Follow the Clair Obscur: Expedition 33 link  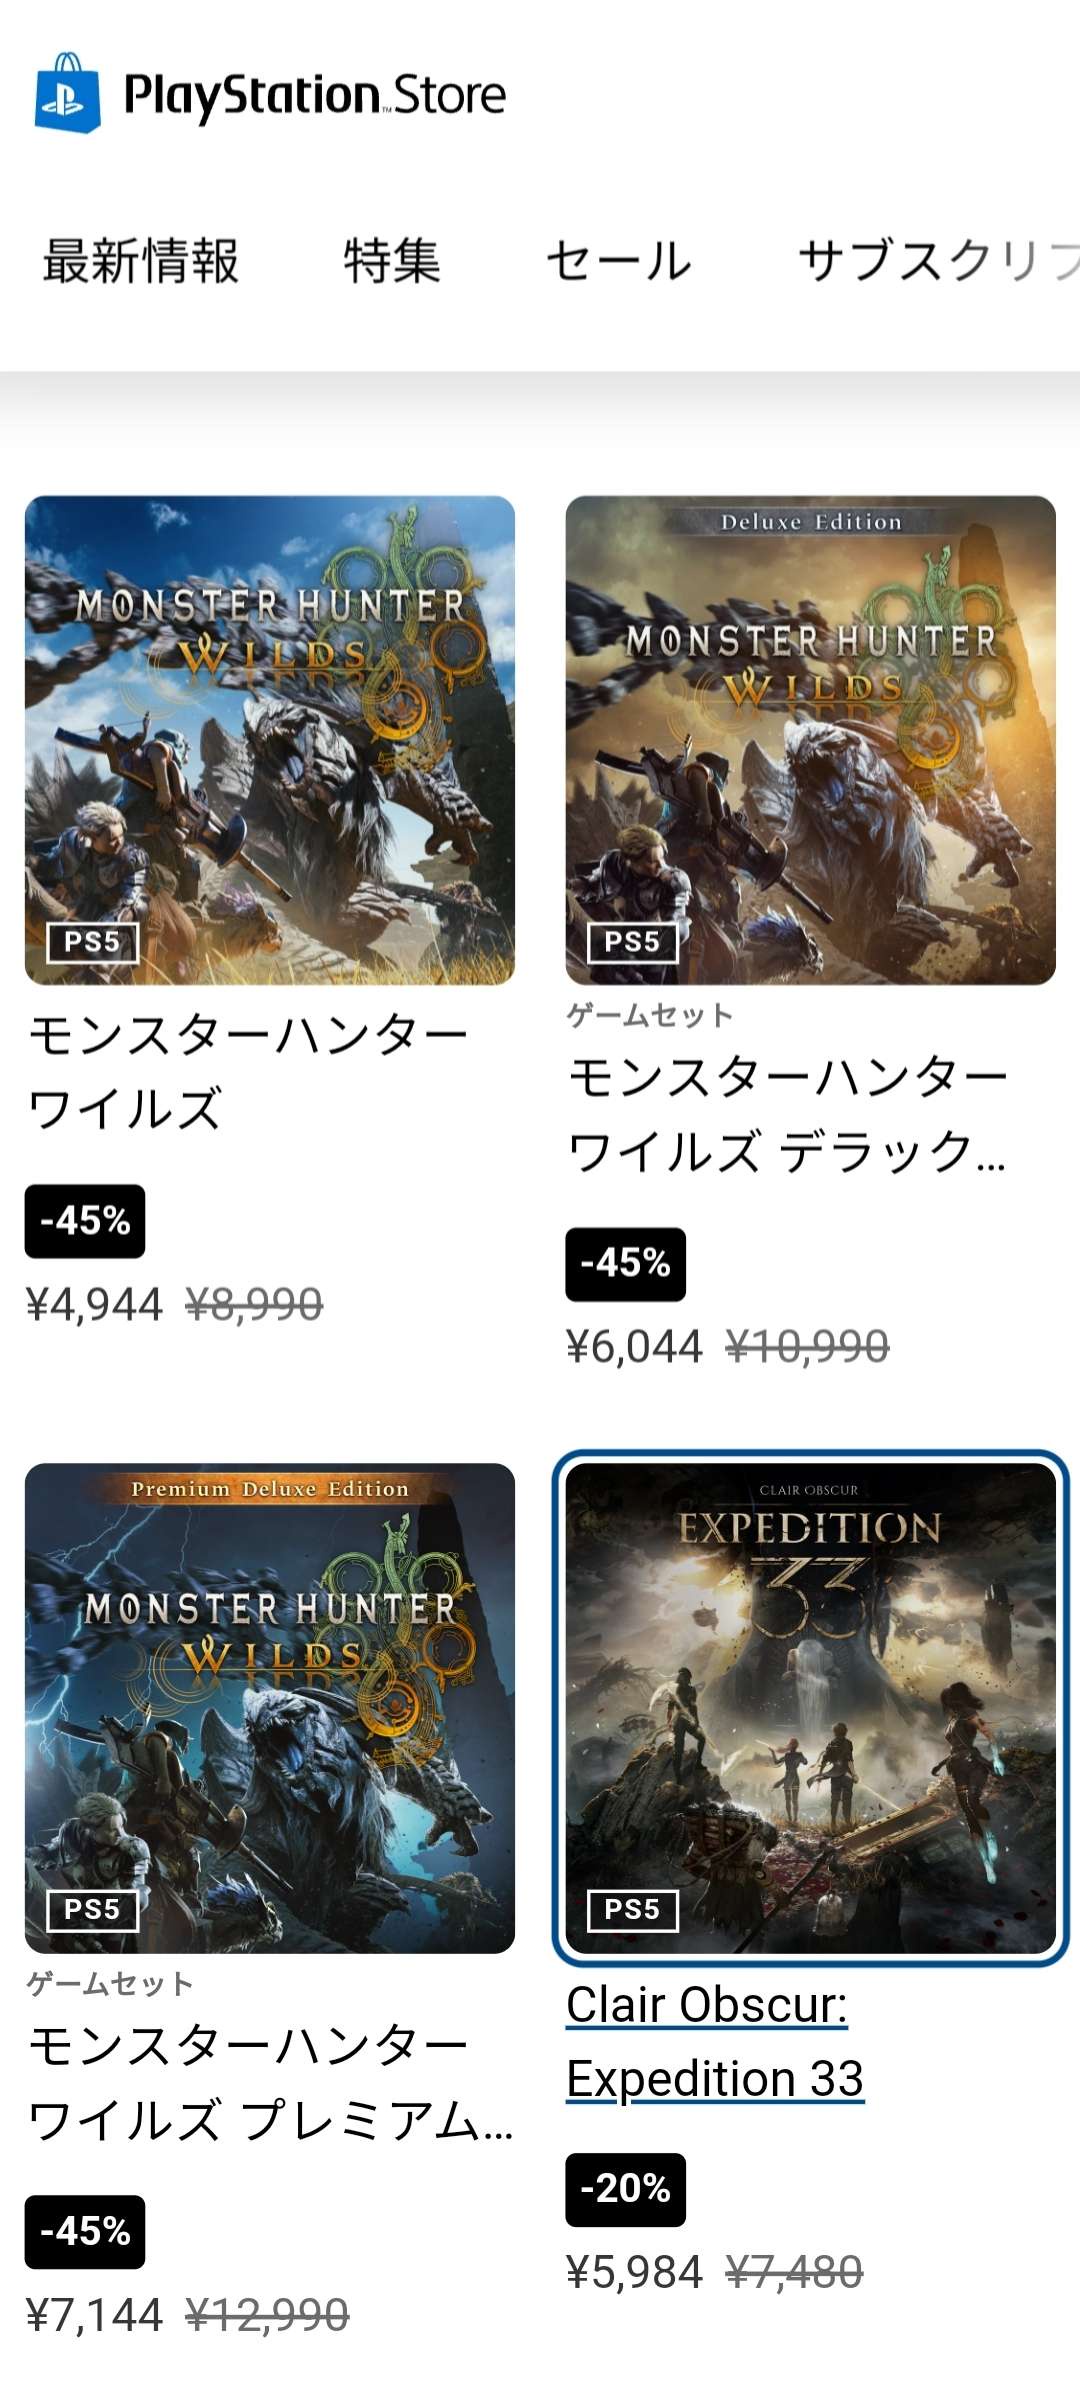(x=714, y=2042)
